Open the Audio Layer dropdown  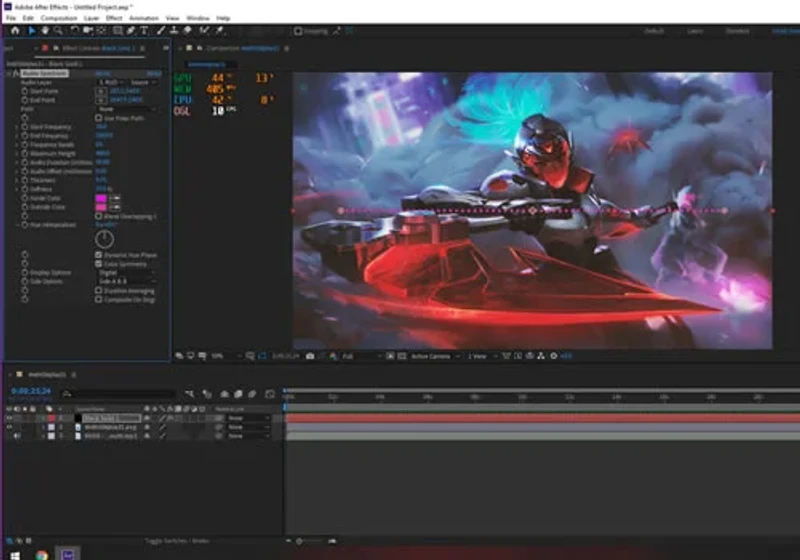[x=111, y=82]
